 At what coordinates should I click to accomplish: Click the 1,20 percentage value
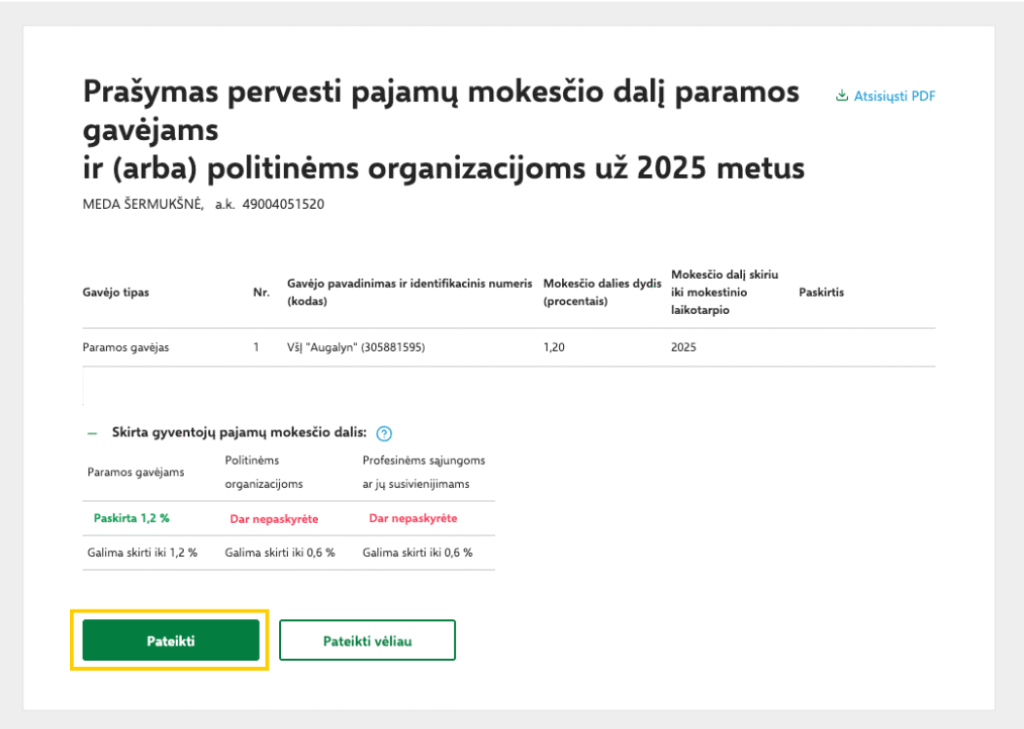tap(555, 348)
